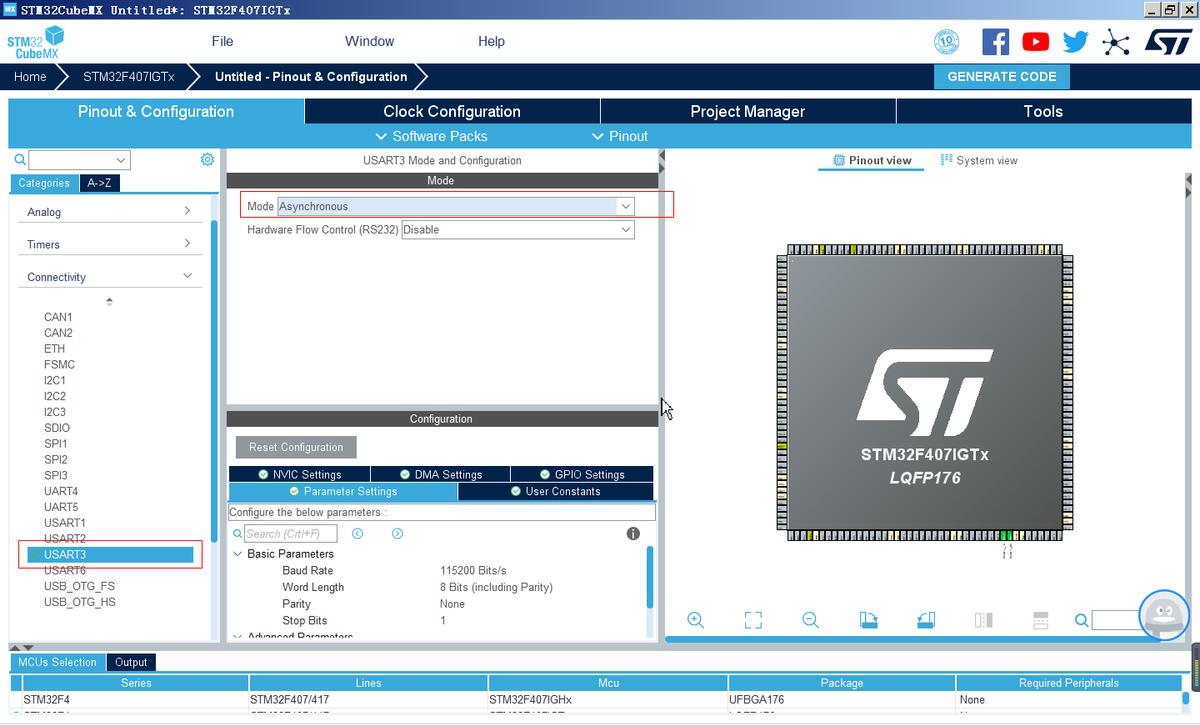The width and height of the screenshot is (1200, 727).
Task: Click the pin search input field
Action: (x=1117, y=620)
